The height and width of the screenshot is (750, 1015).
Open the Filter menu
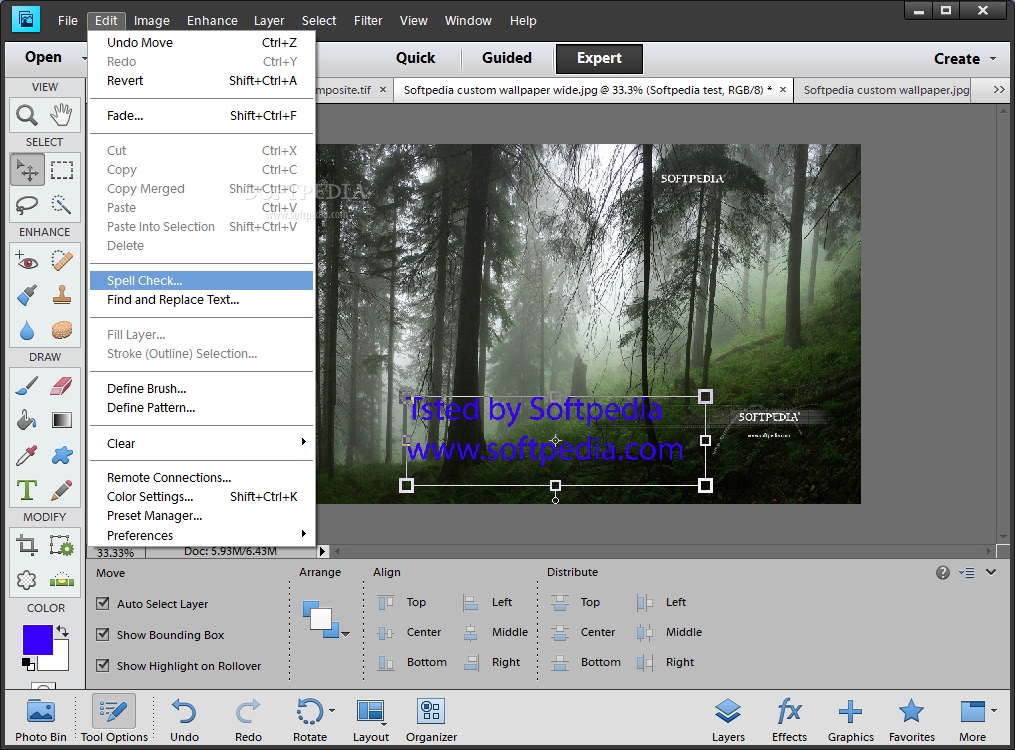point(368,21)
